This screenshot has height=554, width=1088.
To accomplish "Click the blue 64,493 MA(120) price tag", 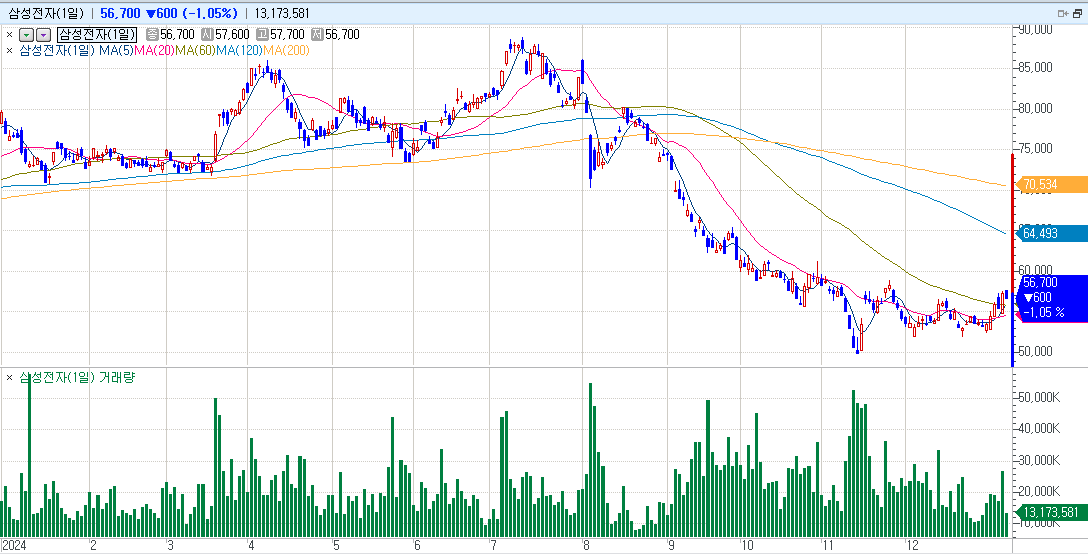I will [1051, 233].
